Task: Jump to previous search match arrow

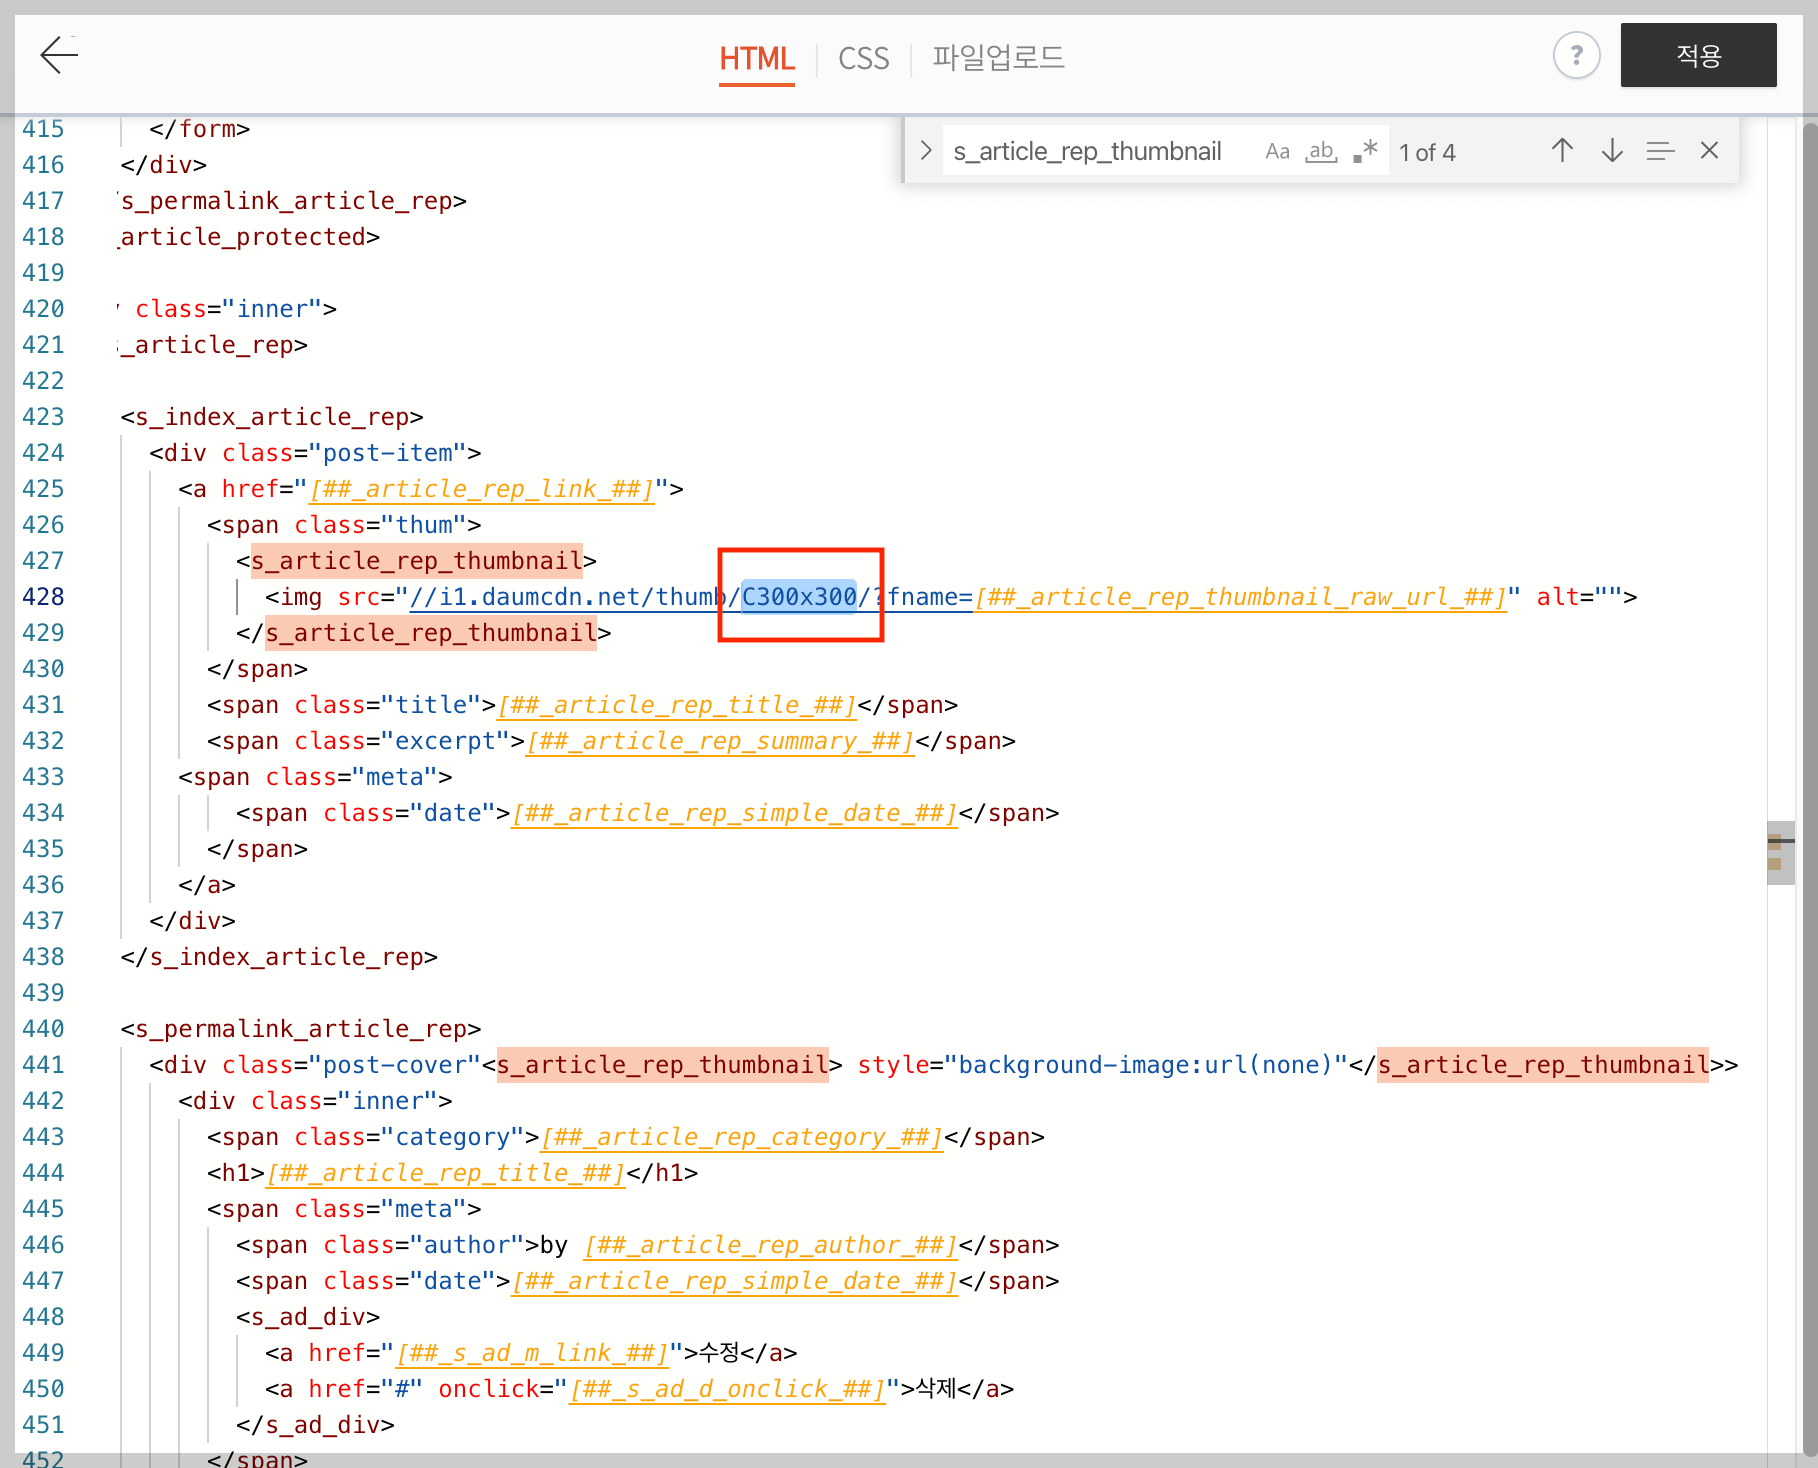Action: [1562, 151]
